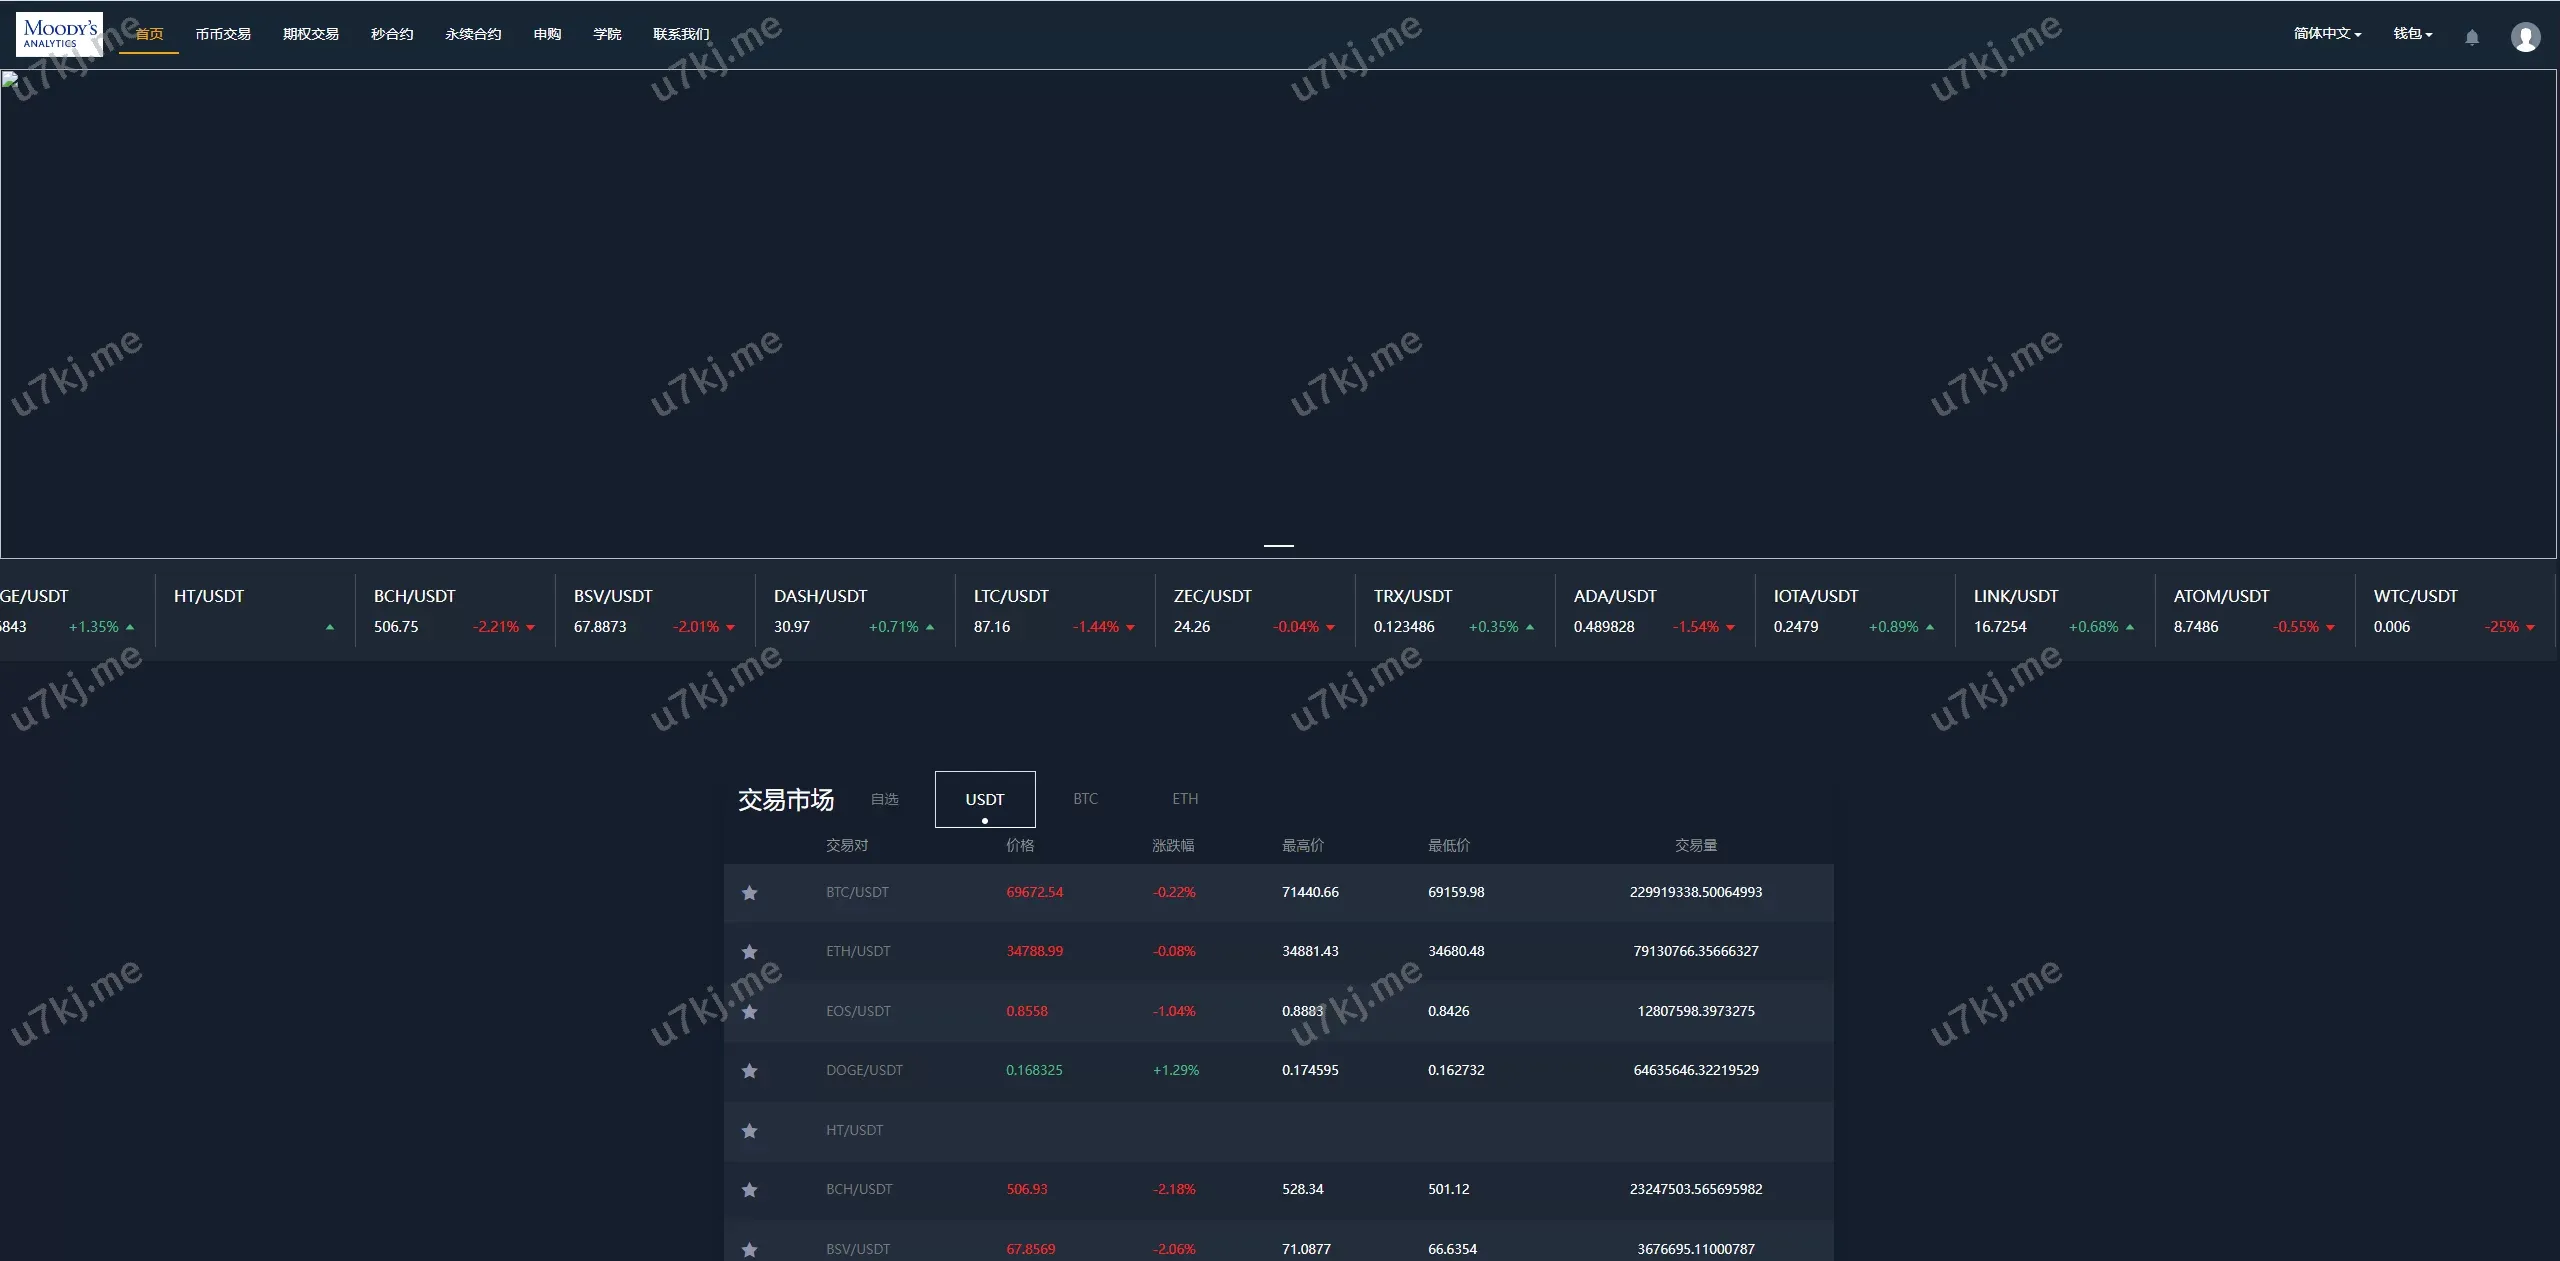
Task: Star the BCH/USDT trading pair
Action: pyautogui.click(x=749, y=1190)
